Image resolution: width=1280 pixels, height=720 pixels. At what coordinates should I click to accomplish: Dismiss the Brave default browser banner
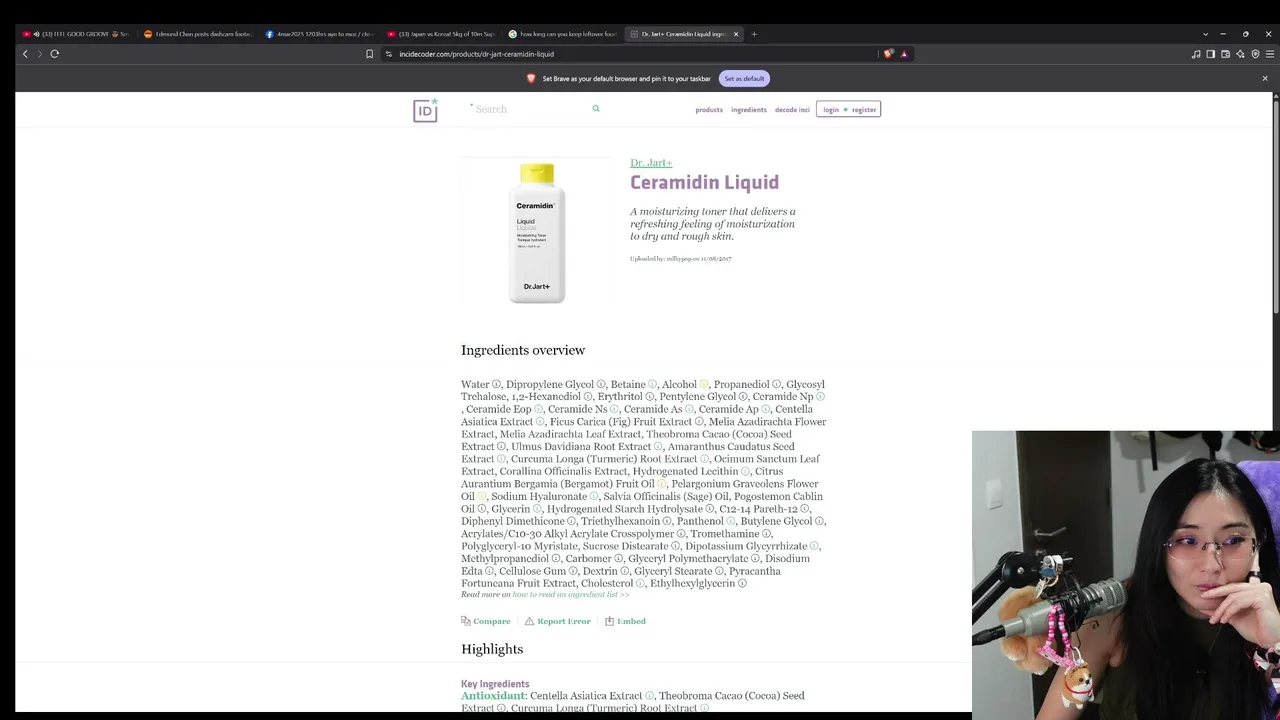coord(1264,78)
